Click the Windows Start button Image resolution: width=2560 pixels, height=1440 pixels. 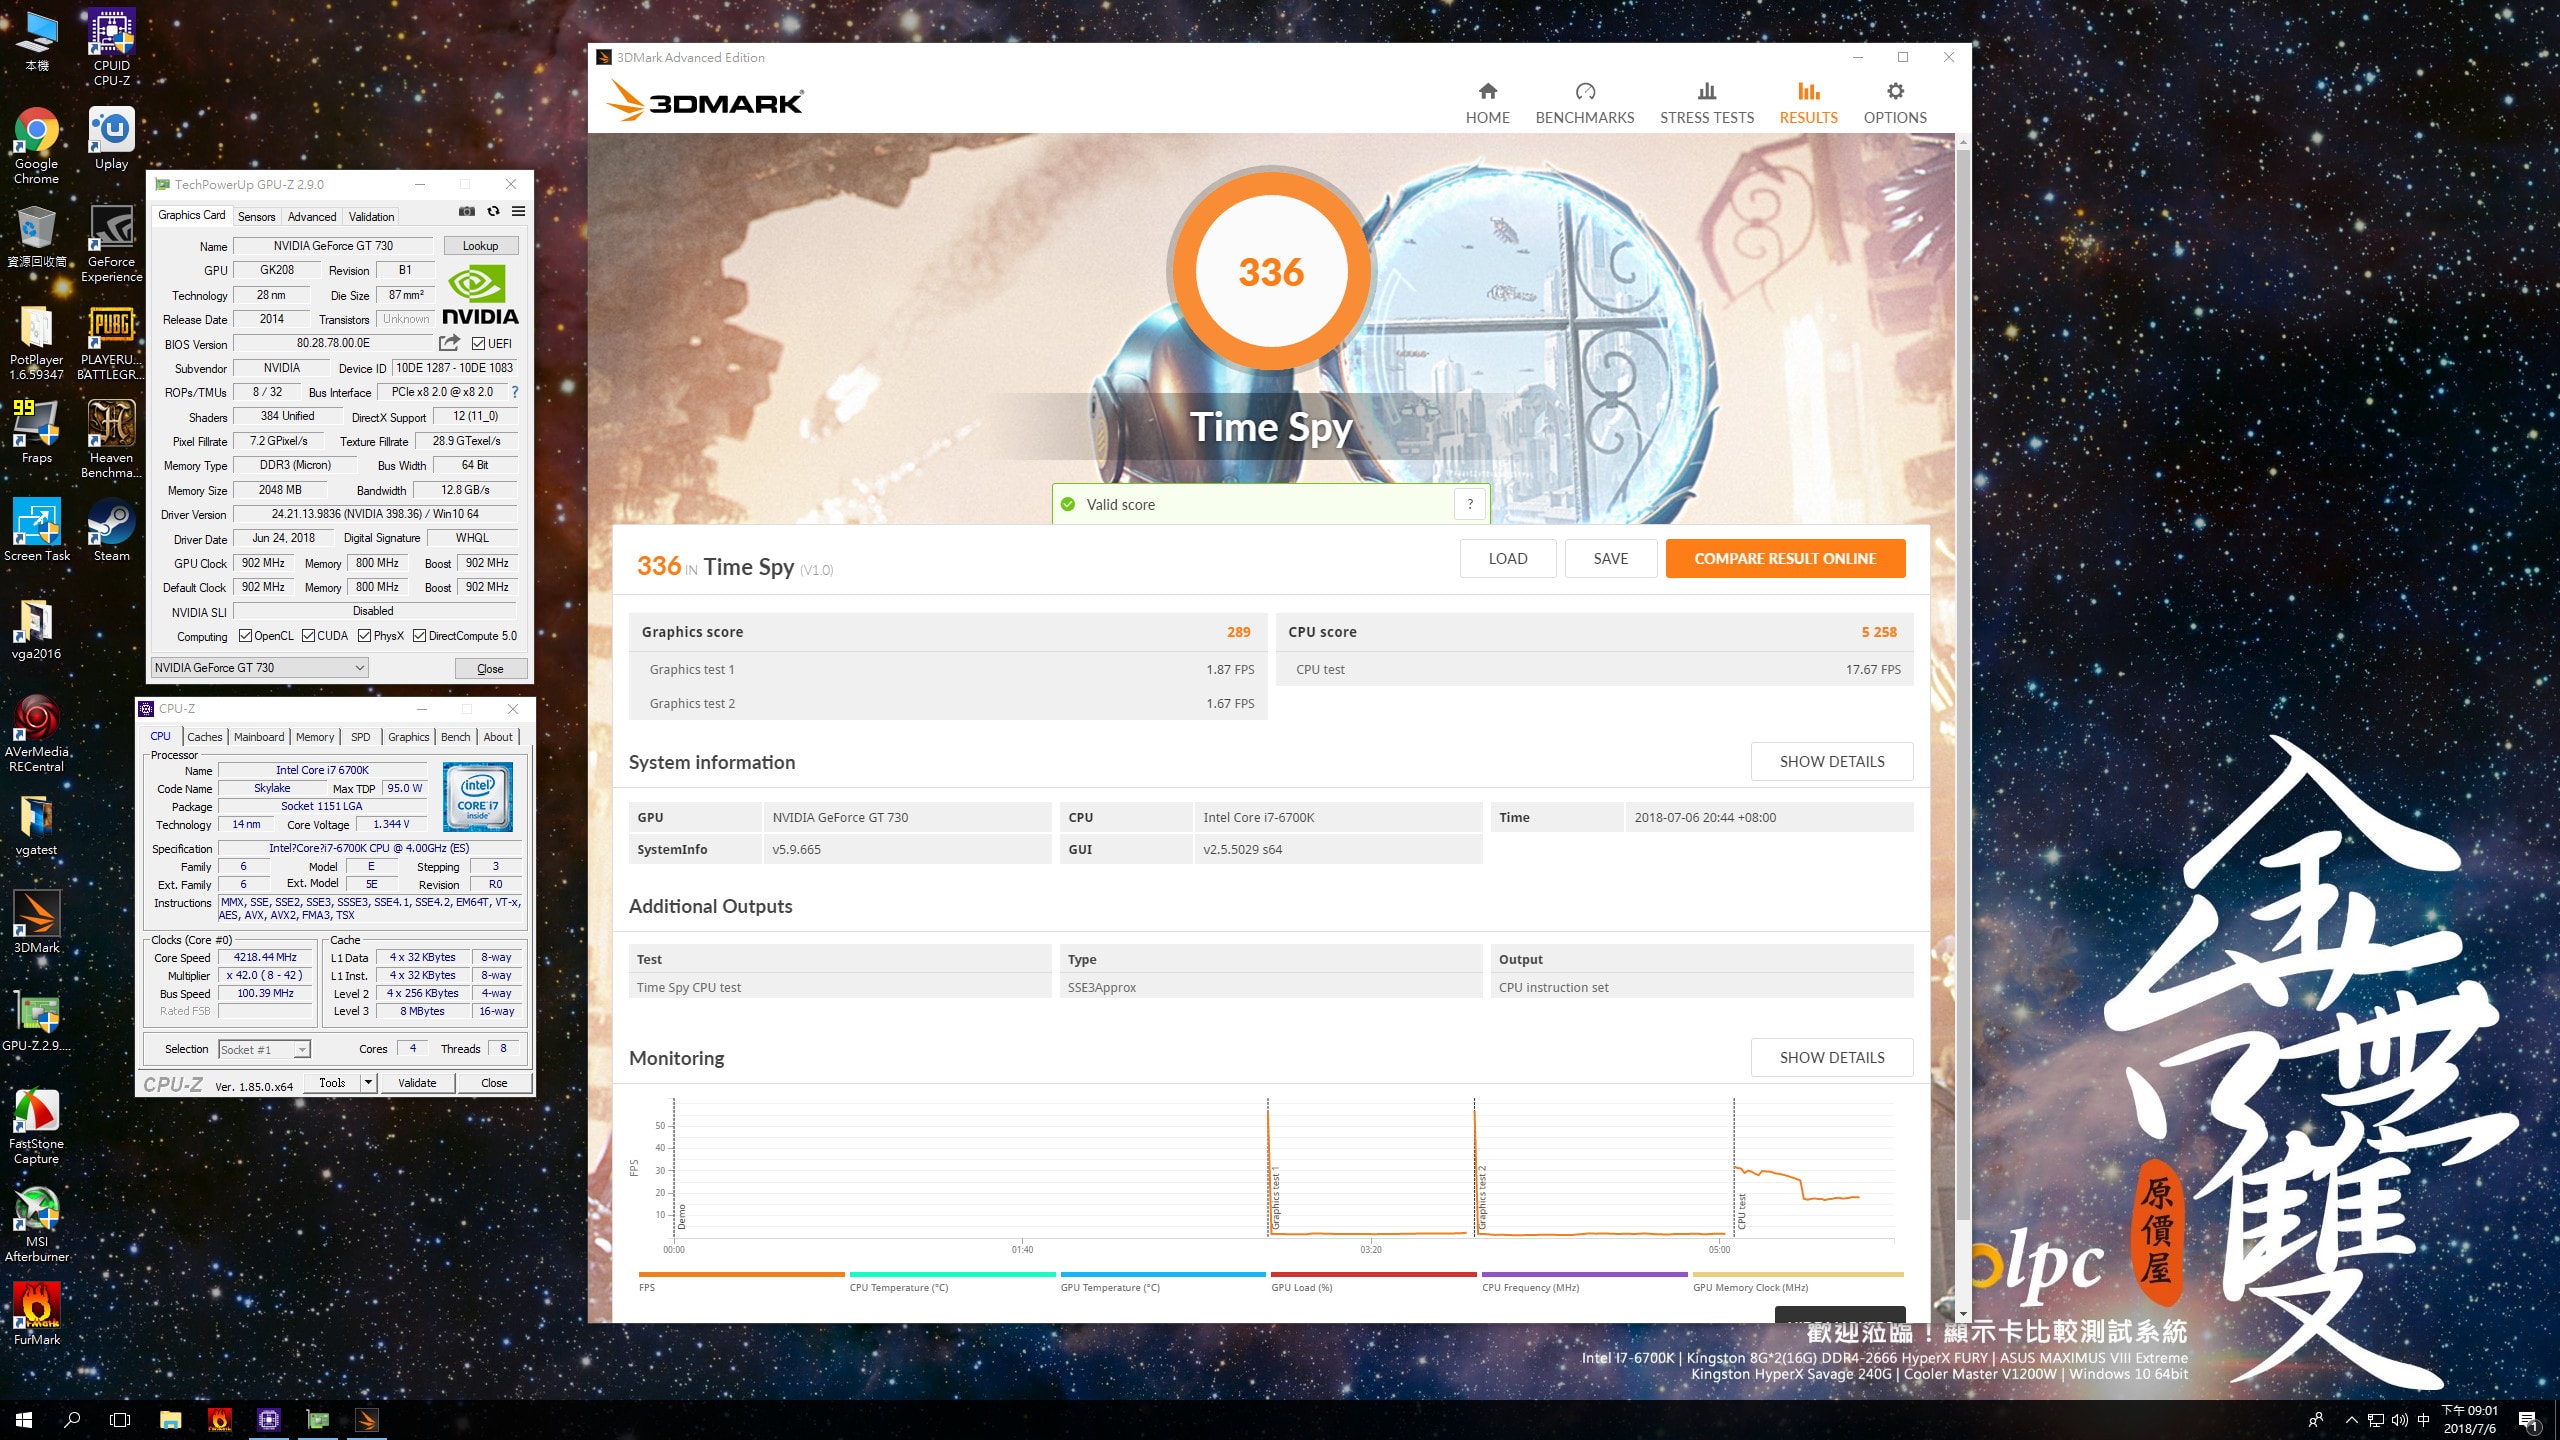point(24,1419)
